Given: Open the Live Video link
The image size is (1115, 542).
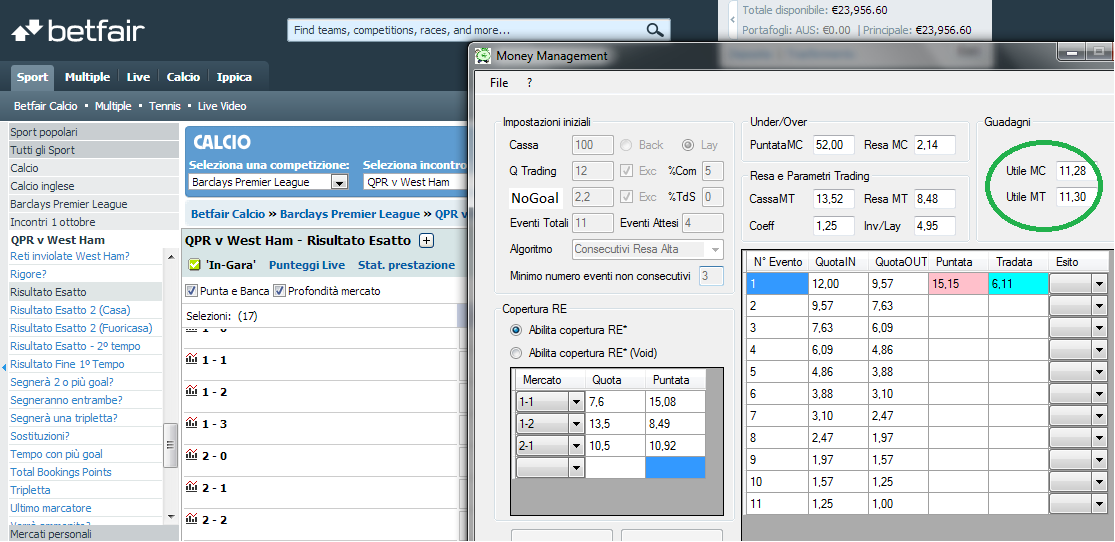Looking at the screenshot, I should (x=222, y=106).
